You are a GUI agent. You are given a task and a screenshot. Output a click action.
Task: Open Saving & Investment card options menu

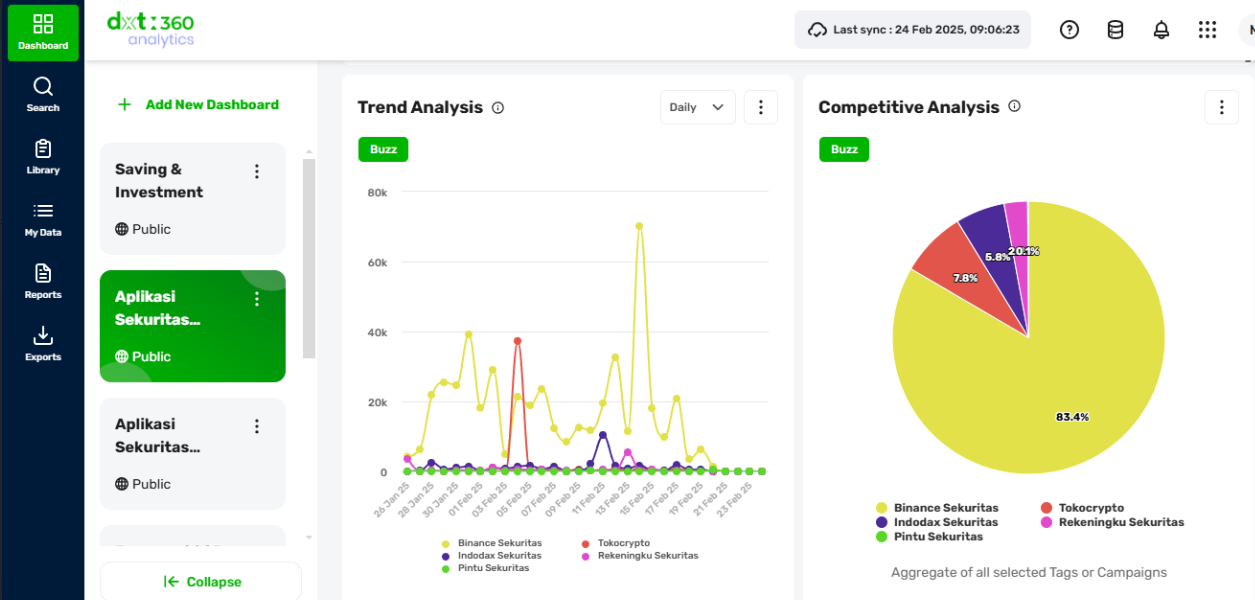pos(257,172)
